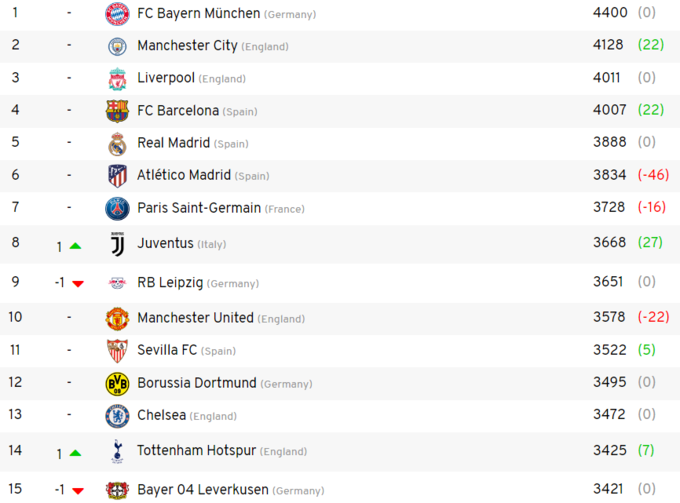Viewport: 680px width, 503px height.
Task: Click the Paris Saint-Germain club crest
Action: [x=117, y=208]
